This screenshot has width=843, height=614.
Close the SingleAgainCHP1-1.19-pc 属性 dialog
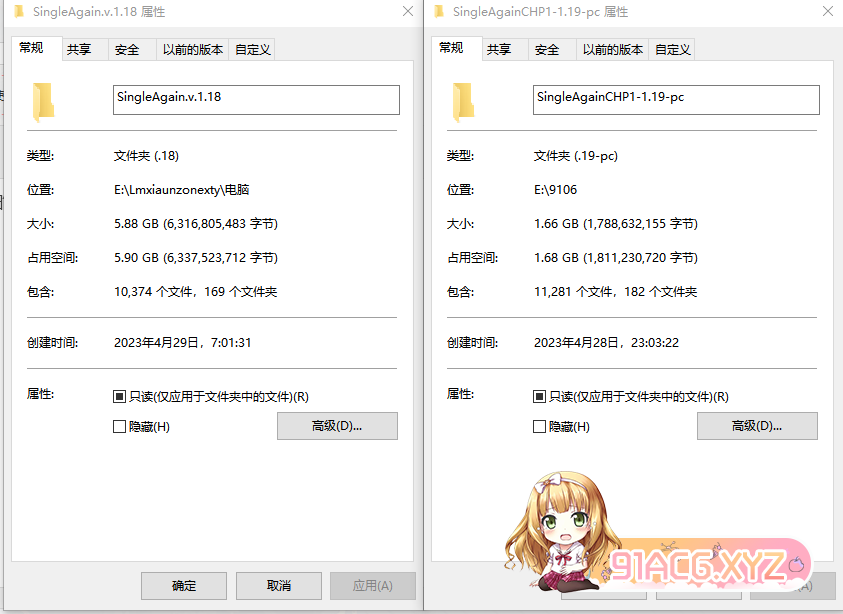(827, 12)
